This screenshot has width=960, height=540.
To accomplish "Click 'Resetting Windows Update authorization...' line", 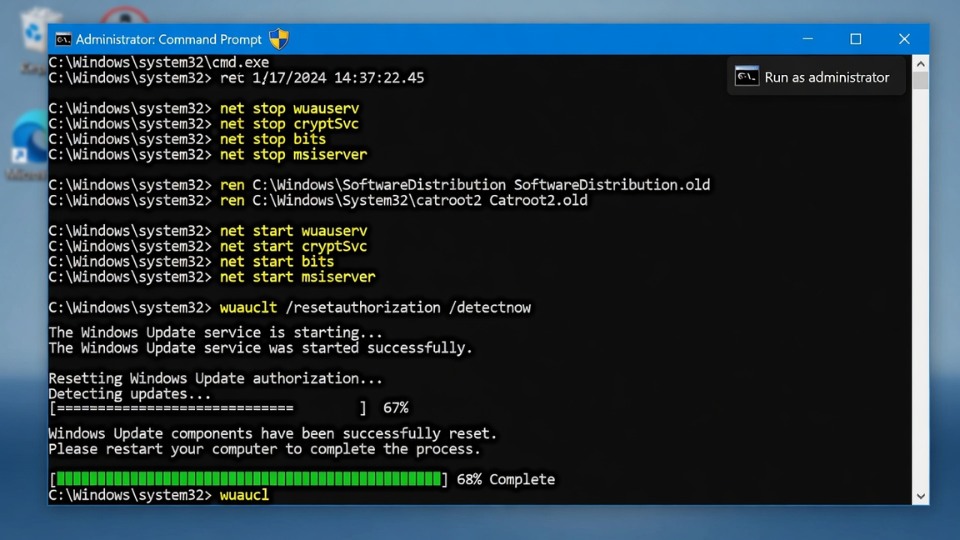I will click(216, 378).
